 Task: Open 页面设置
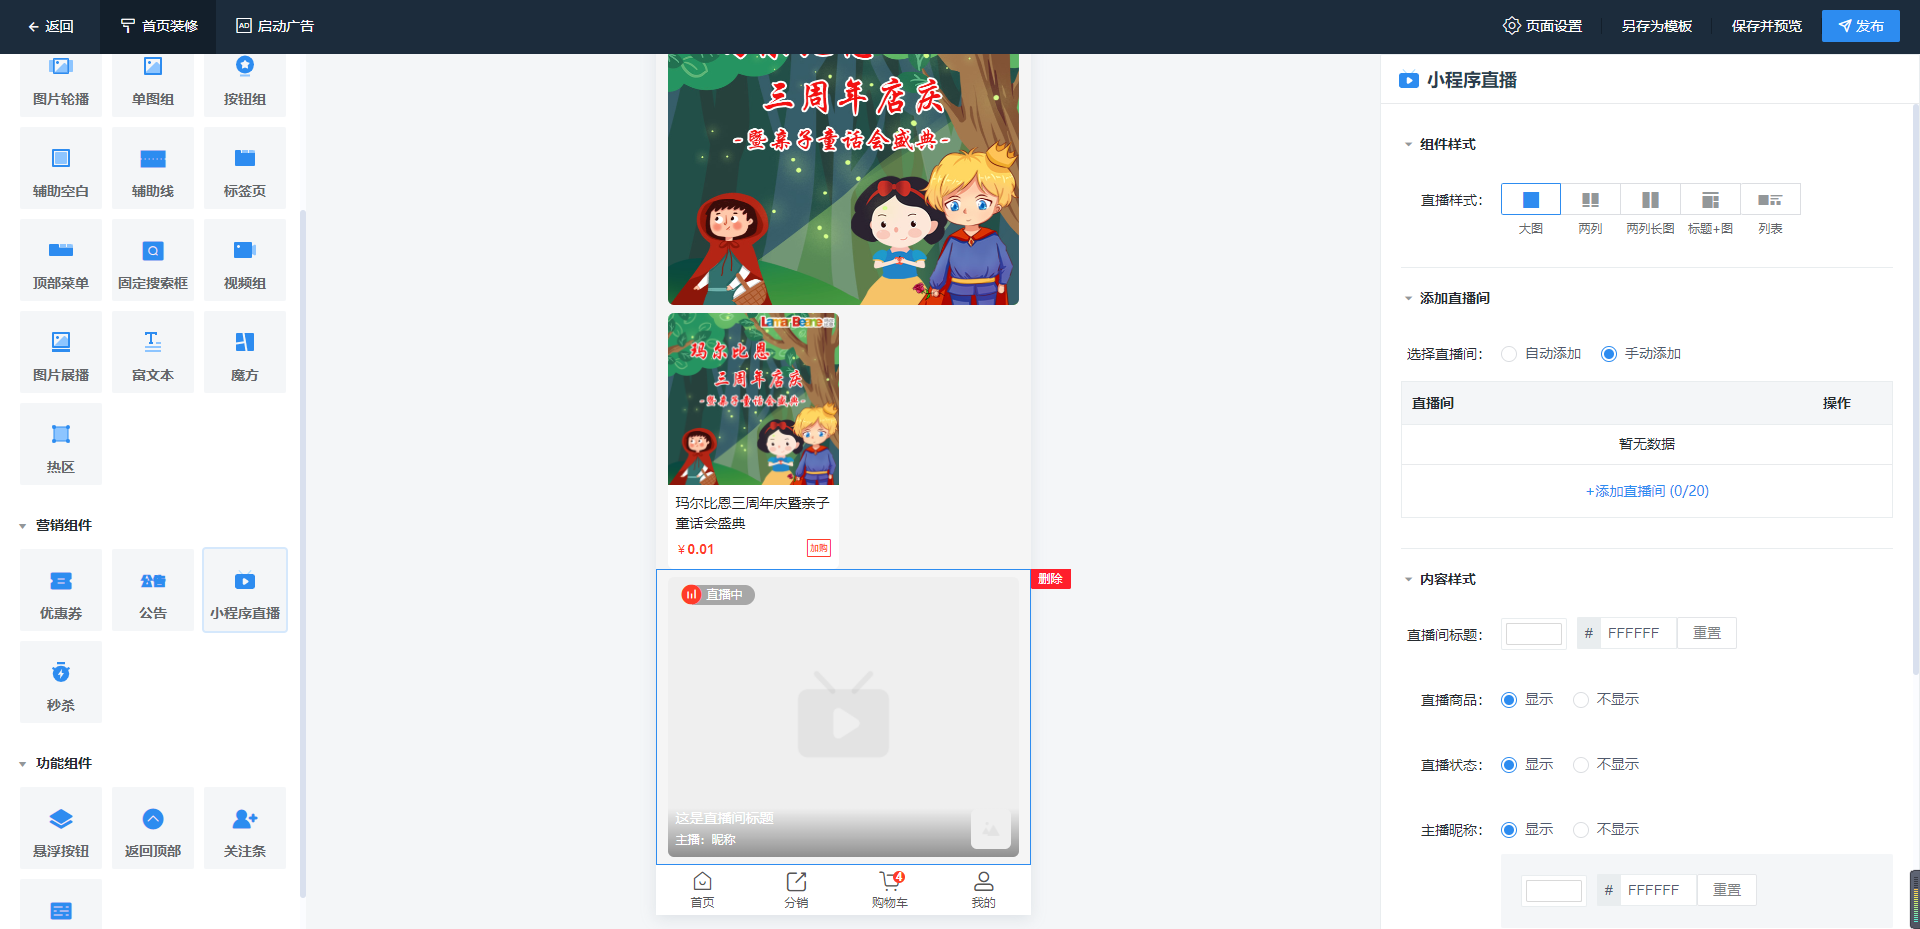tap(1542, 26)
